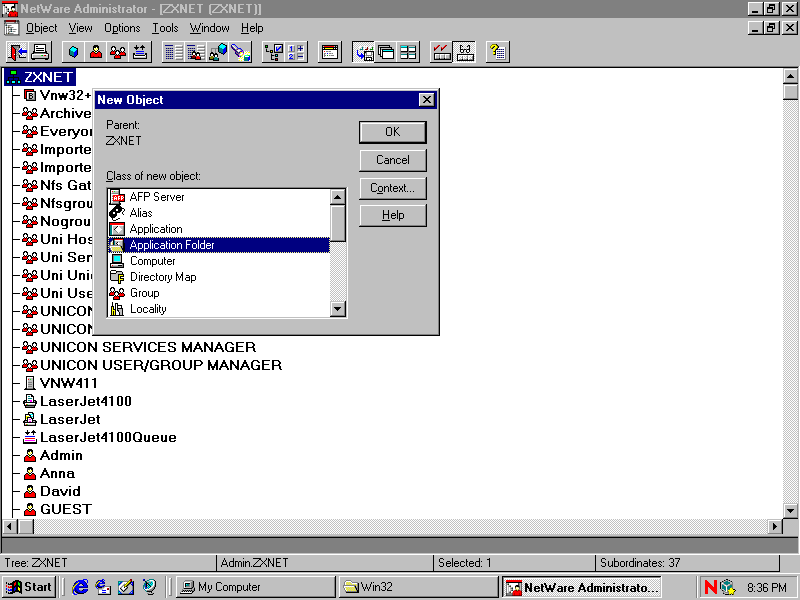
Task: Select the LaserJet print server object
Action: click(x=61, y=419)
